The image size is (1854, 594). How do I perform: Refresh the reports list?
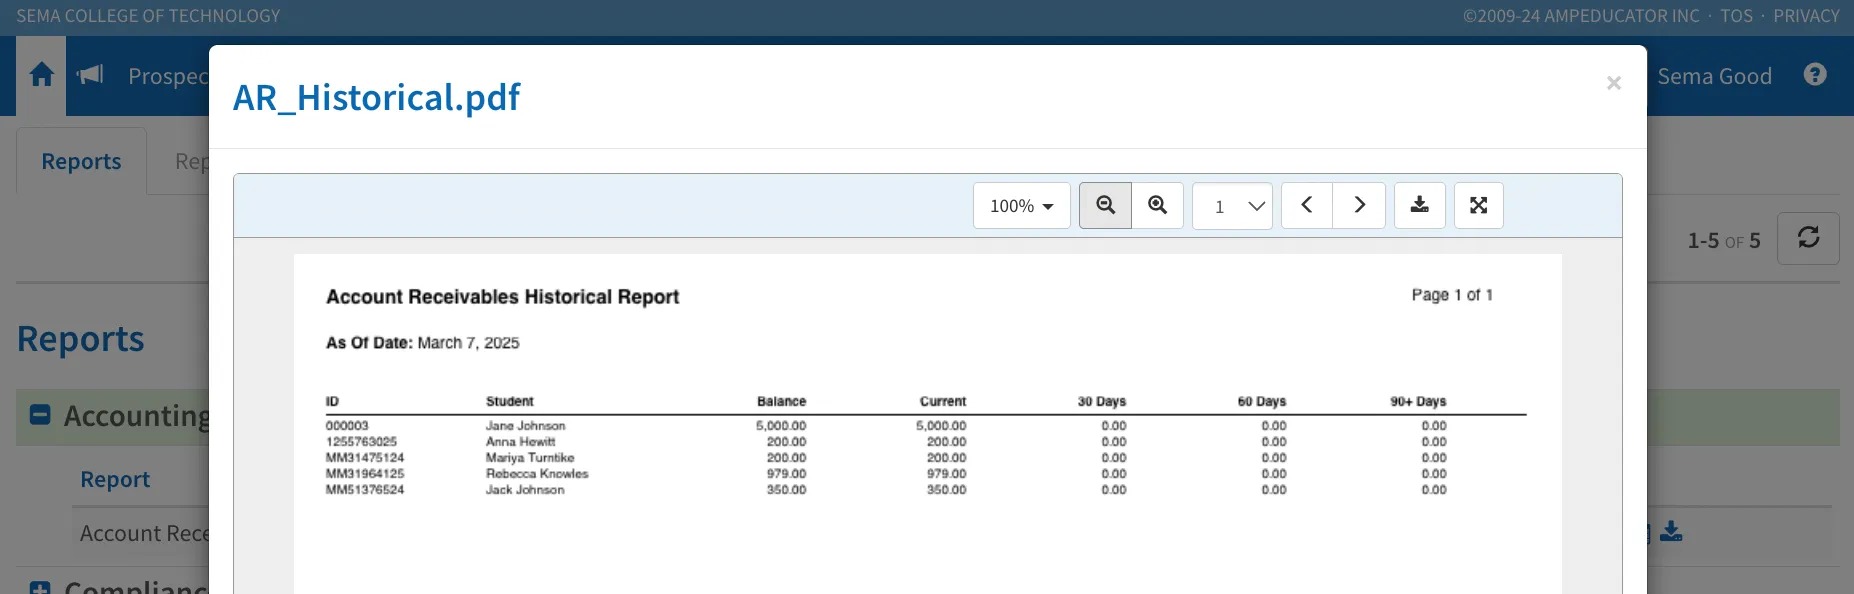pyautogui.click(x=1808, y=238)
